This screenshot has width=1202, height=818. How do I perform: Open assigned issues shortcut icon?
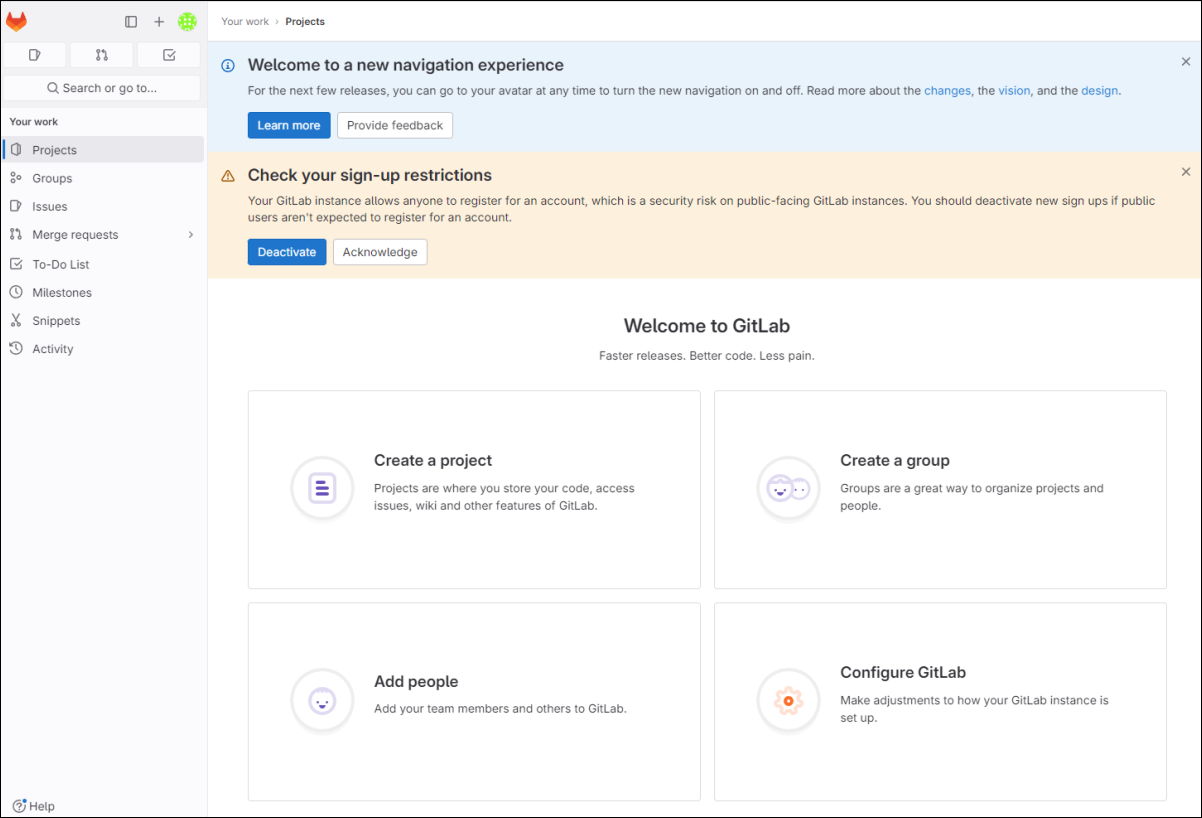35,55
